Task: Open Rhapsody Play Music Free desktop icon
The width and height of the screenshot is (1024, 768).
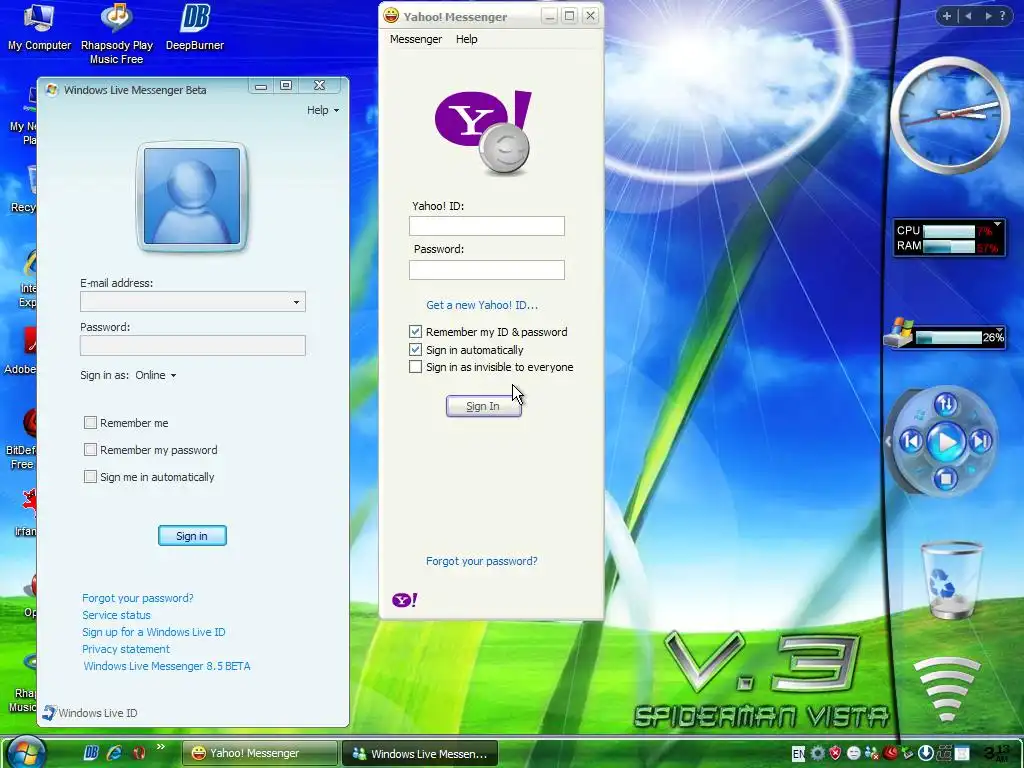Action: 116,34
